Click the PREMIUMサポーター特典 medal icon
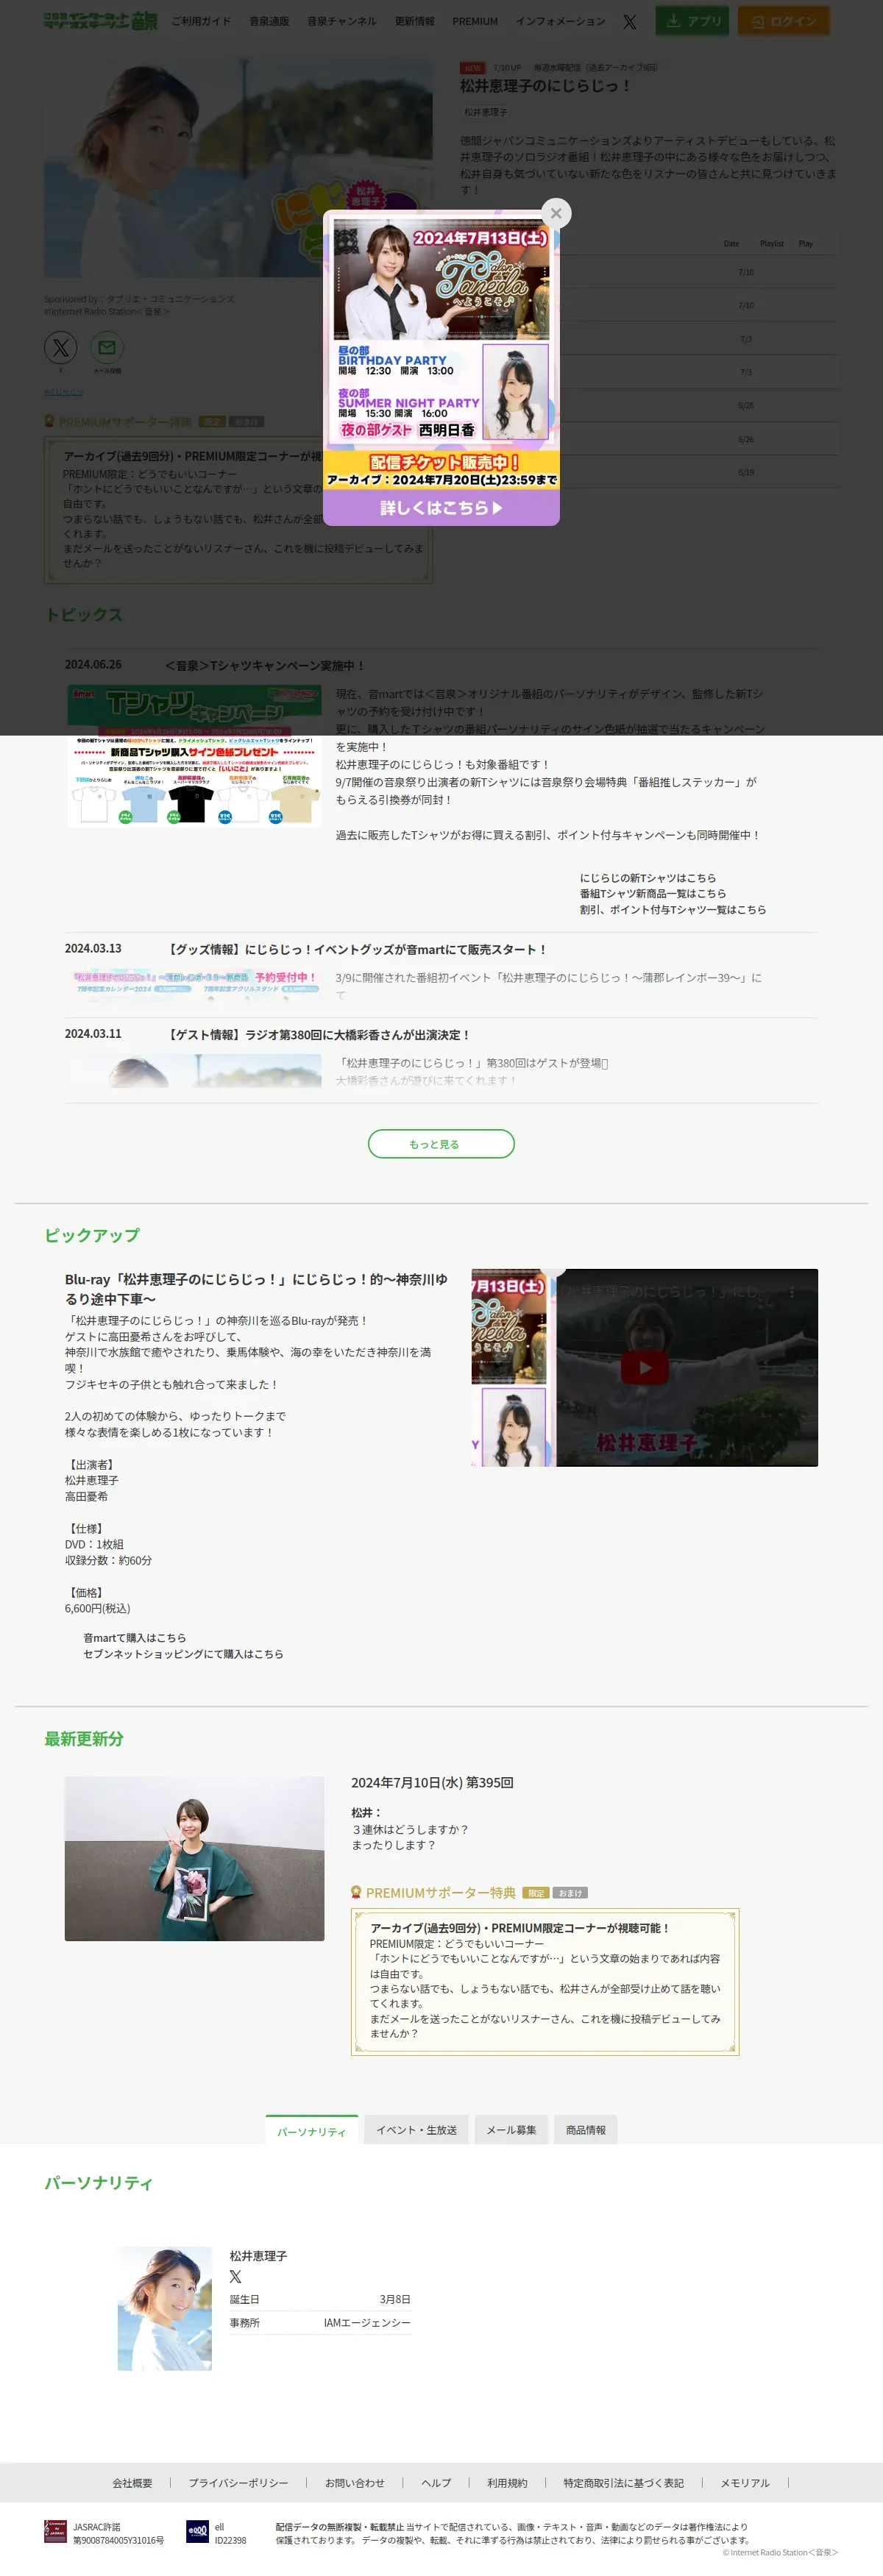 356,1892
